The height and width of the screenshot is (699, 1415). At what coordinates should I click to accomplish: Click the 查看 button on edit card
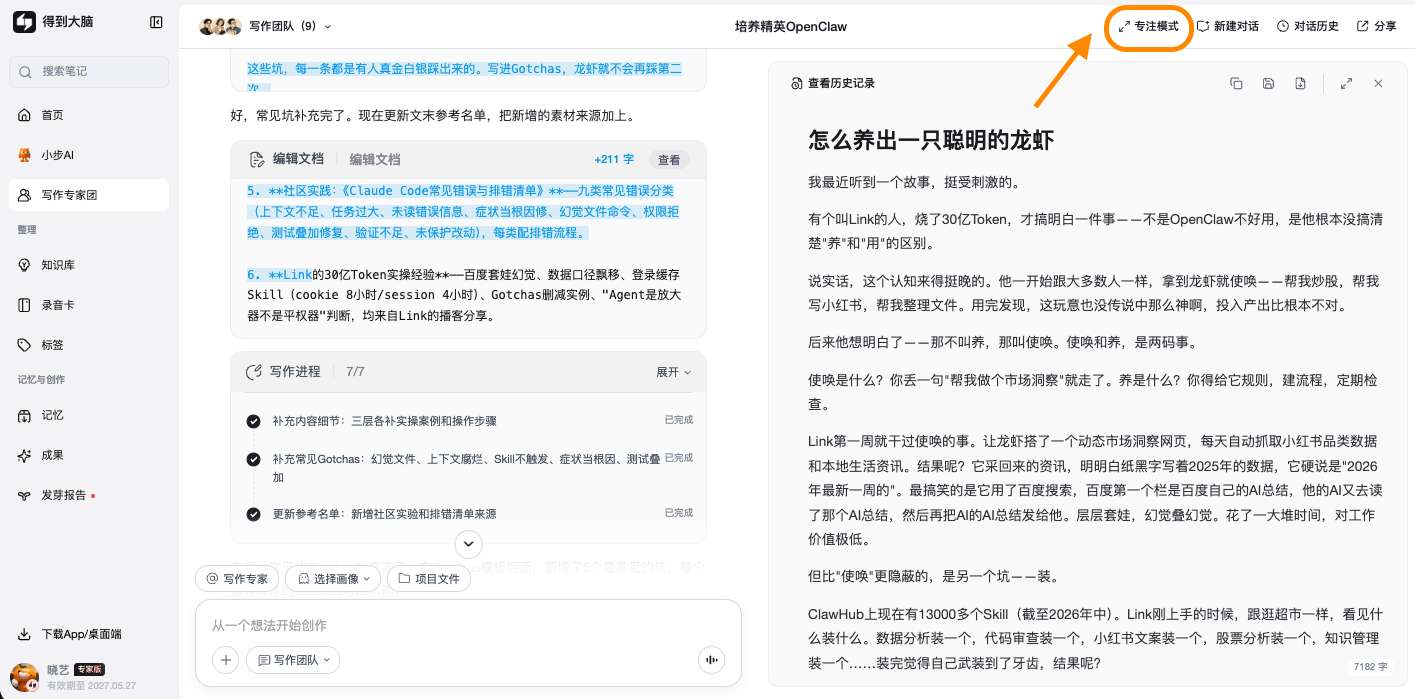point(669,160)
